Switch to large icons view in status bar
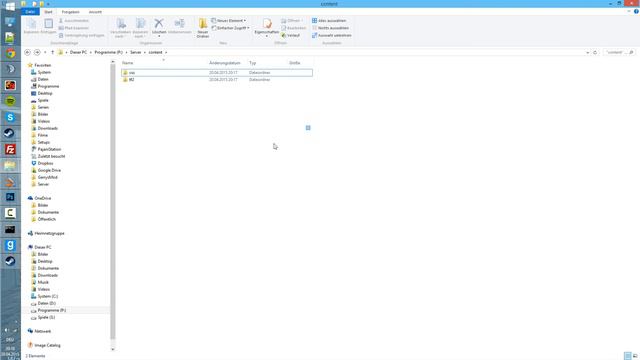640x360 pixels. click(x=635, y=356)
